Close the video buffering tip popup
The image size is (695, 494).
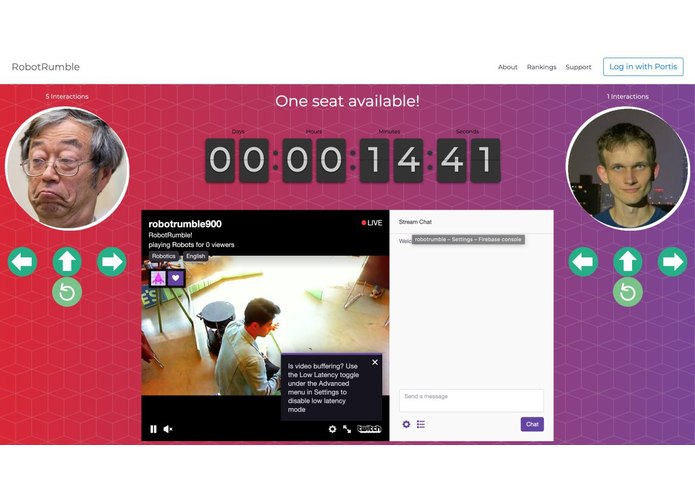(x=375, y=362)
